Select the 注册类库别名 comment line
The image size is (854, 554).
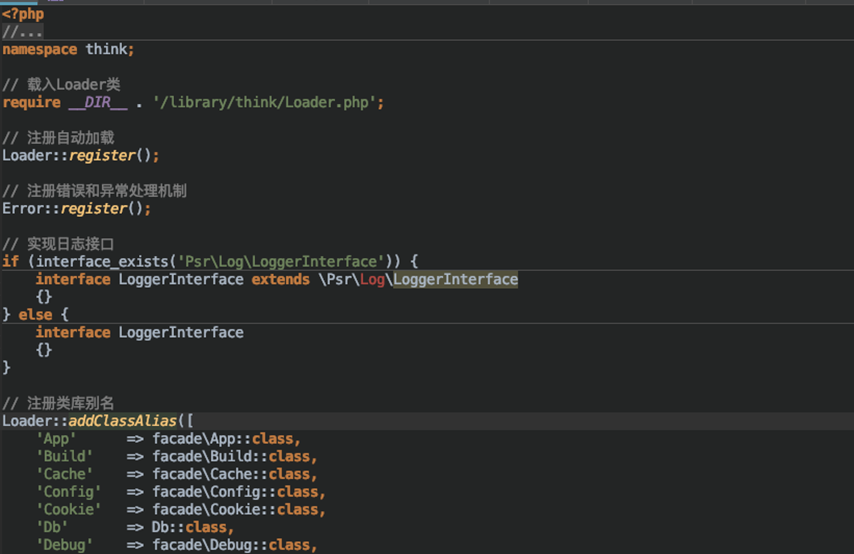pos(58,403)
